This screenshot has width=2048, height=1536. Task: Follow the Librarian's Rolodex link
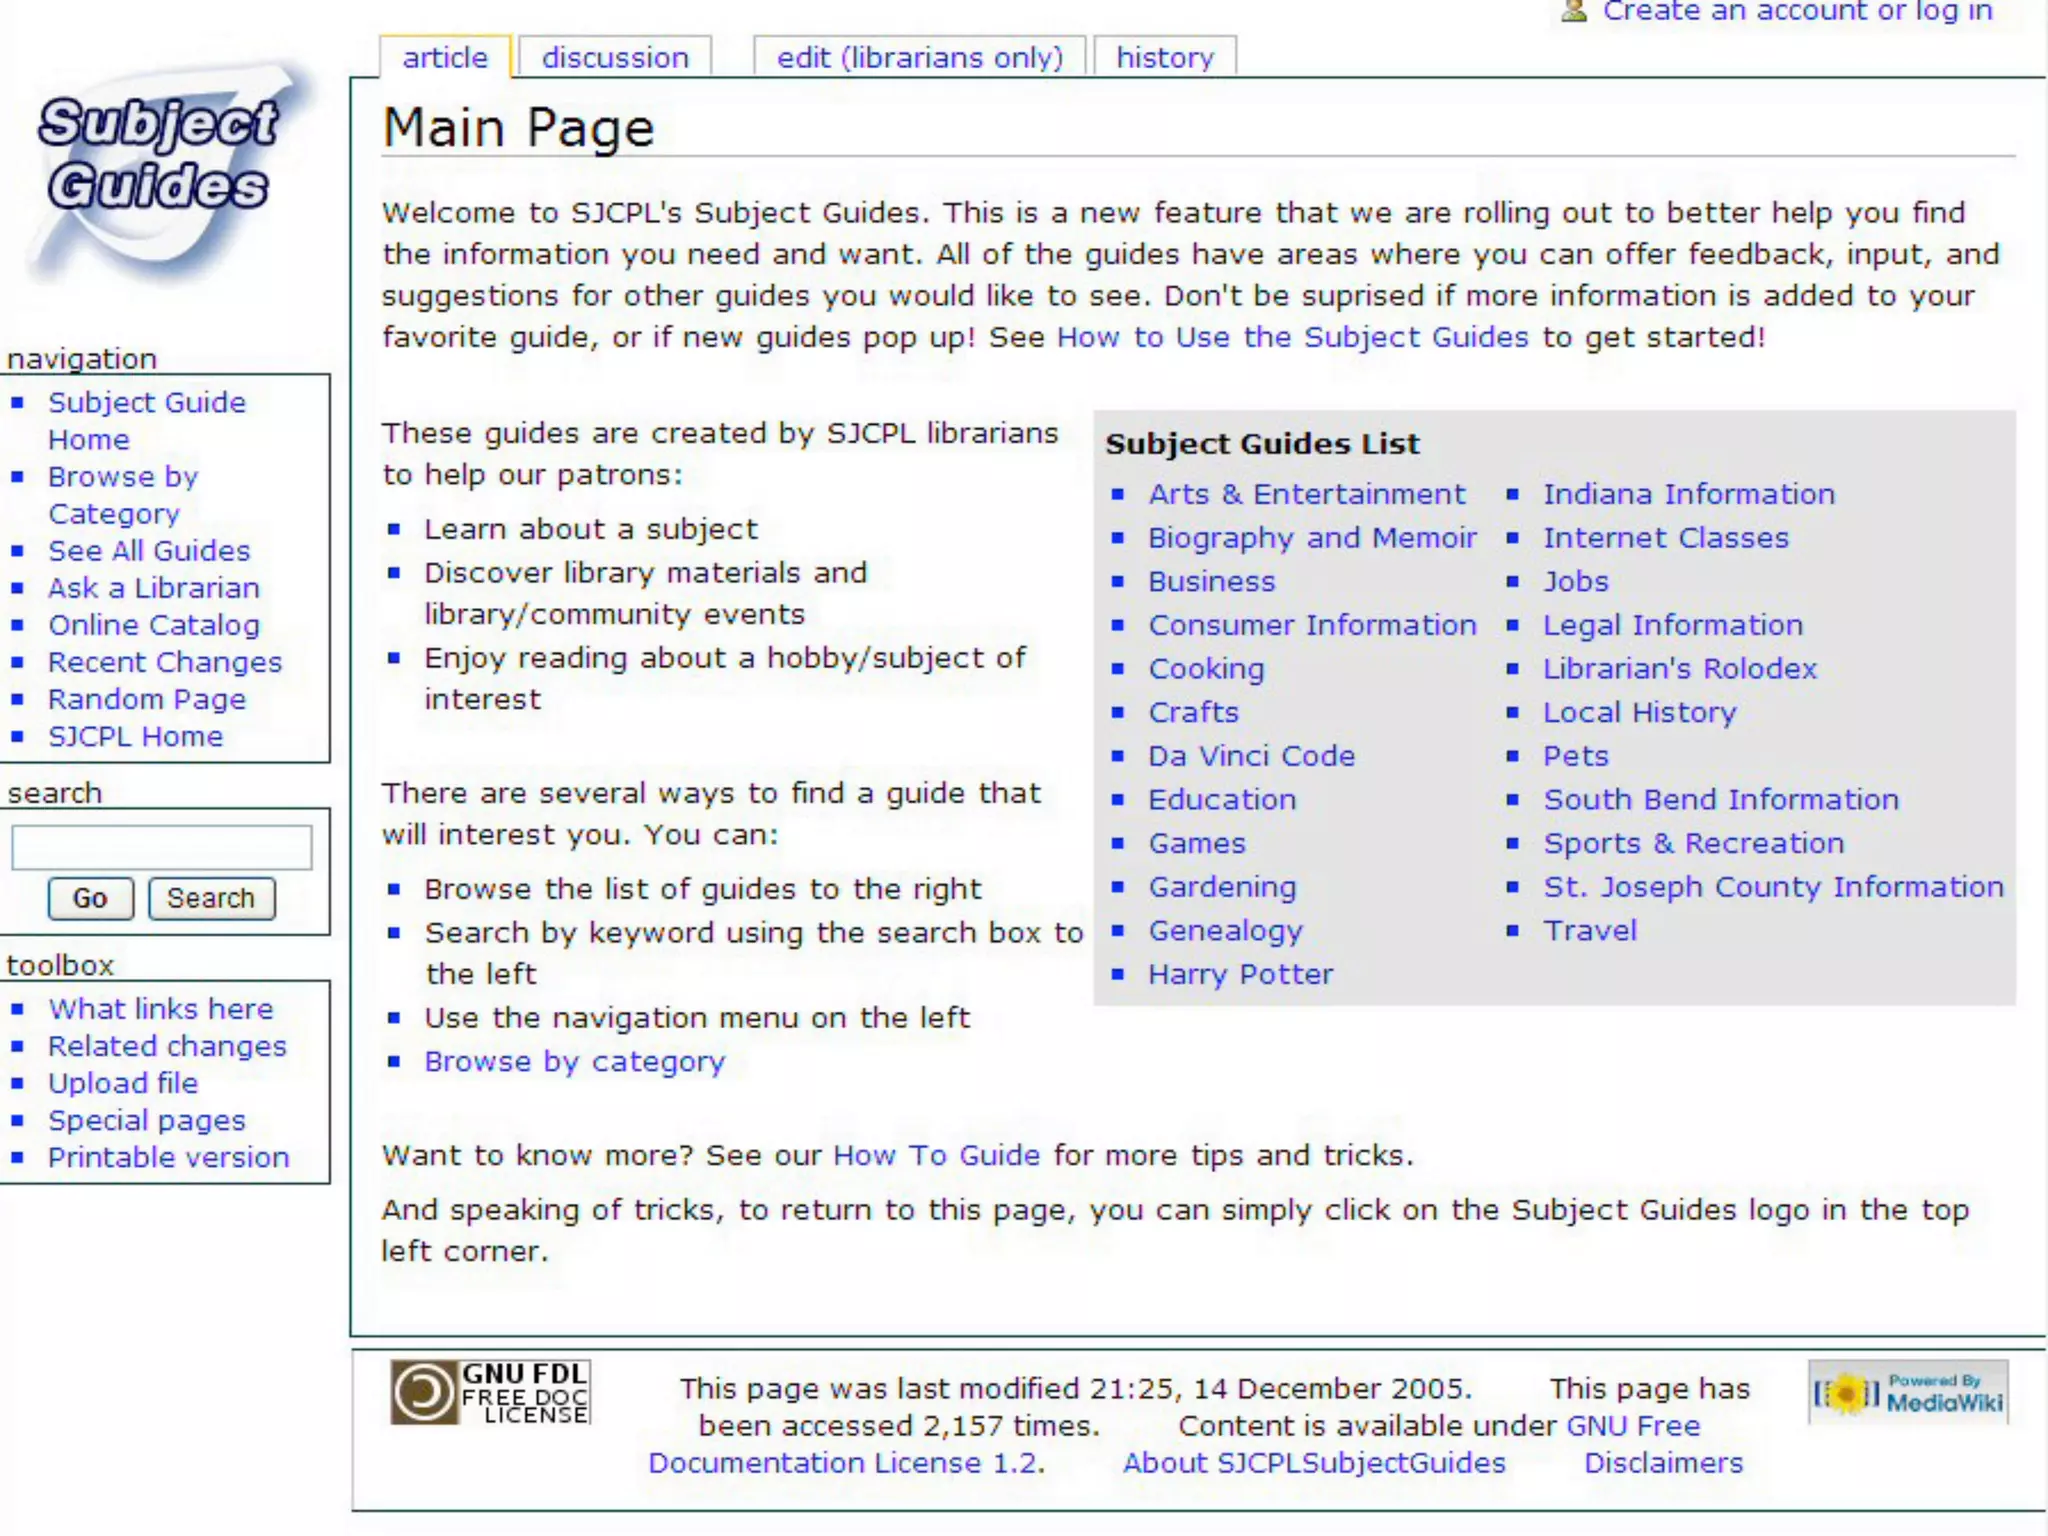1679,669
